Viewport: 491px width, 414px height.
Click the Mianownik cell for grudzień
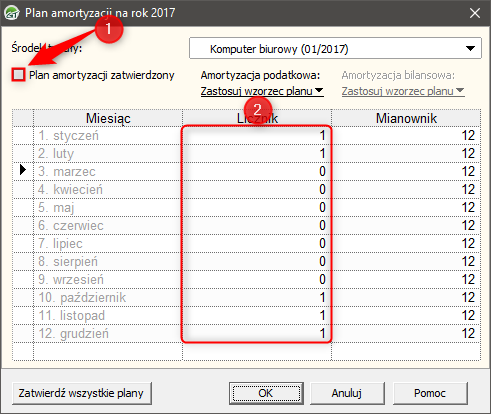[406, 333]
